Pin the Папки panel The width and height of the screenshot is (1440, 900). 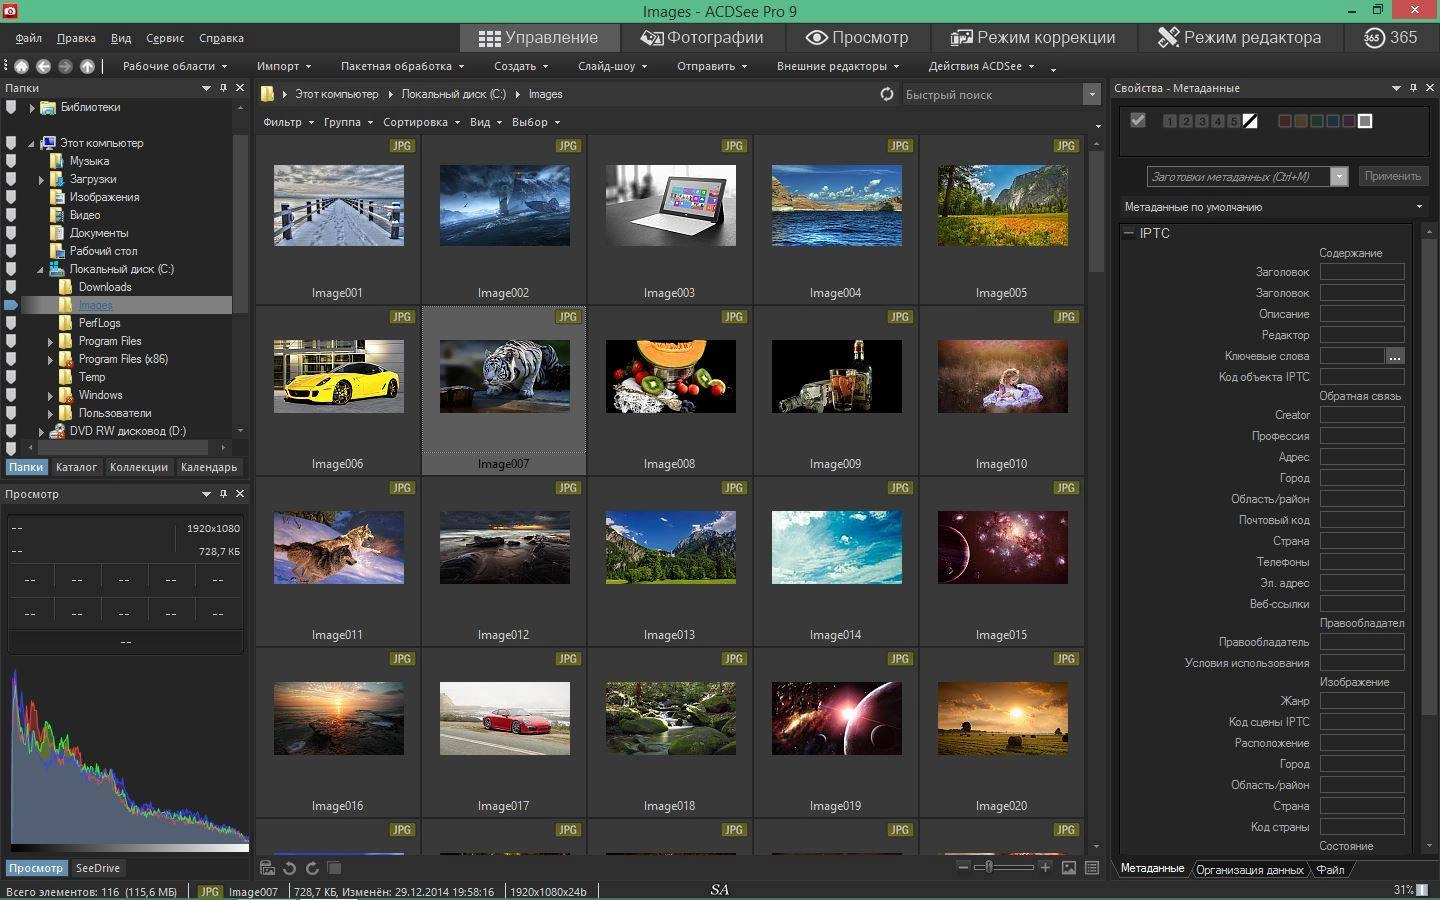pyautogui.click(x=224, y=88)
